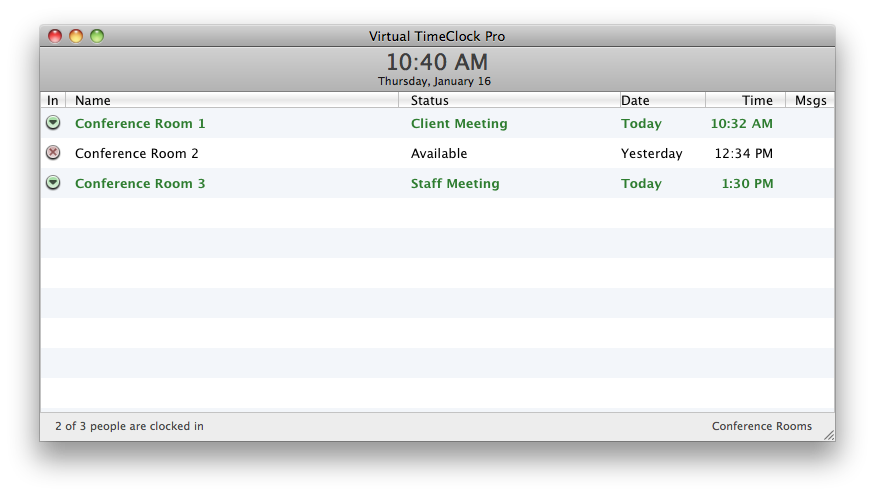Click the yellow minimize window button
Image resolution: width=875 pixels, height=496 pixels.
[x=76, y=36]
